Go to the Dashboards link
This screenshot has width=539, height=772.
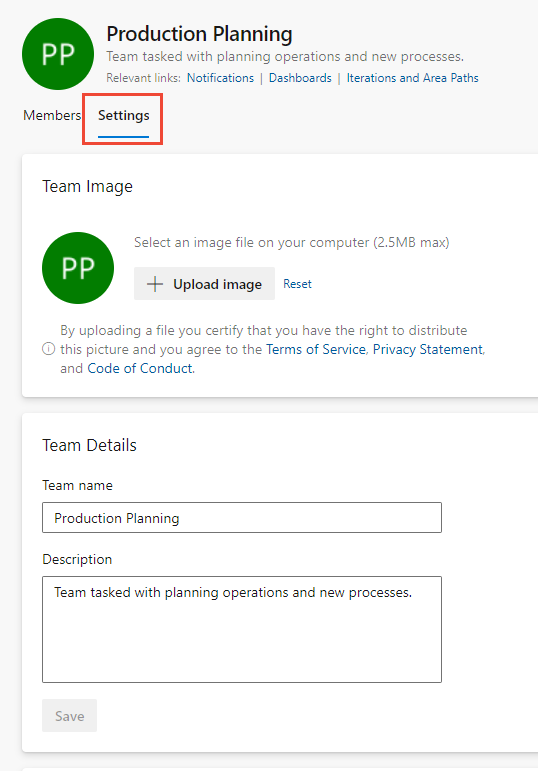point(300,78)
